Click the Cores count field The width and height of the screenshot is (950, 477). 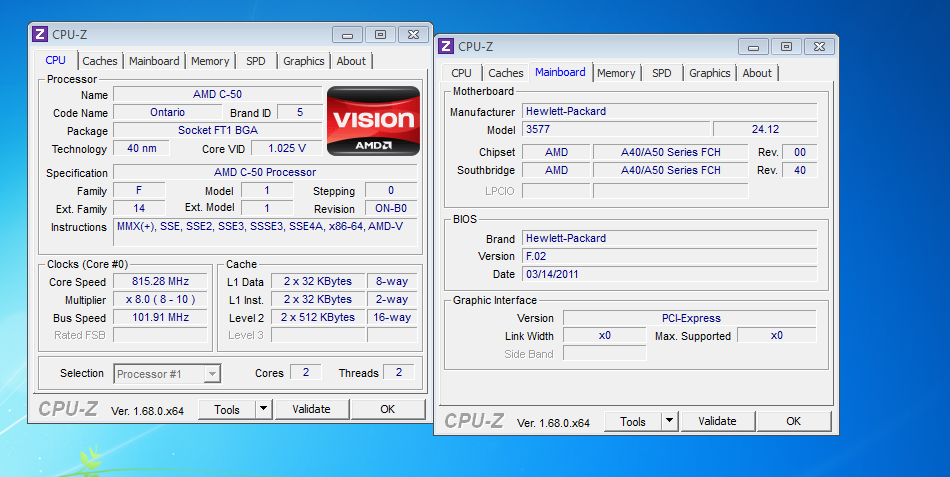(306, 372)
